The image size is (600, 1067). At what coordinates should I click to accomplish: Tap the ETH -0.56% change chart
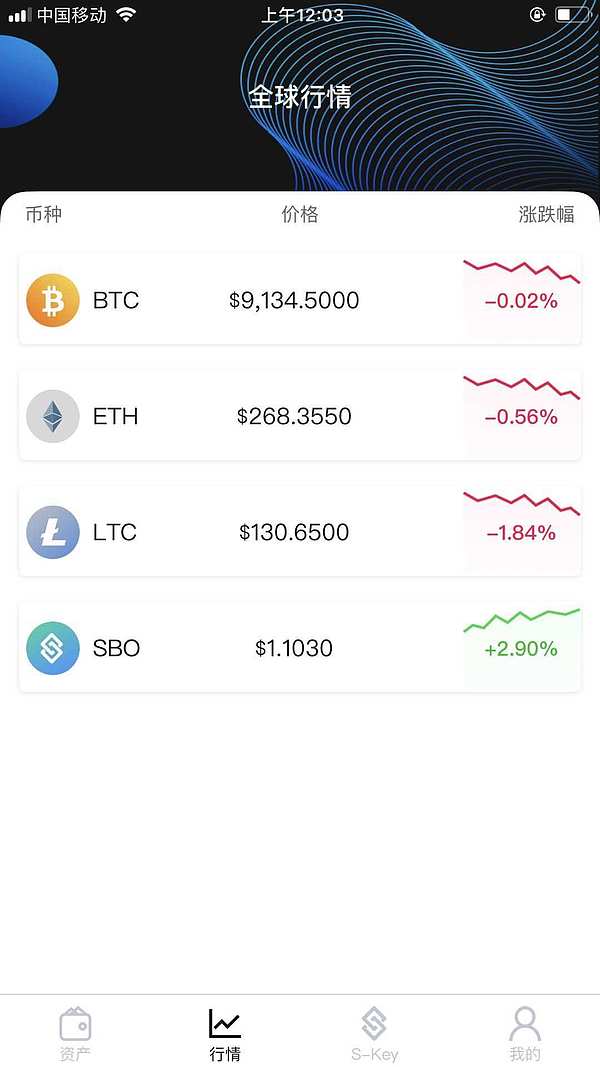tap(521, 415)
